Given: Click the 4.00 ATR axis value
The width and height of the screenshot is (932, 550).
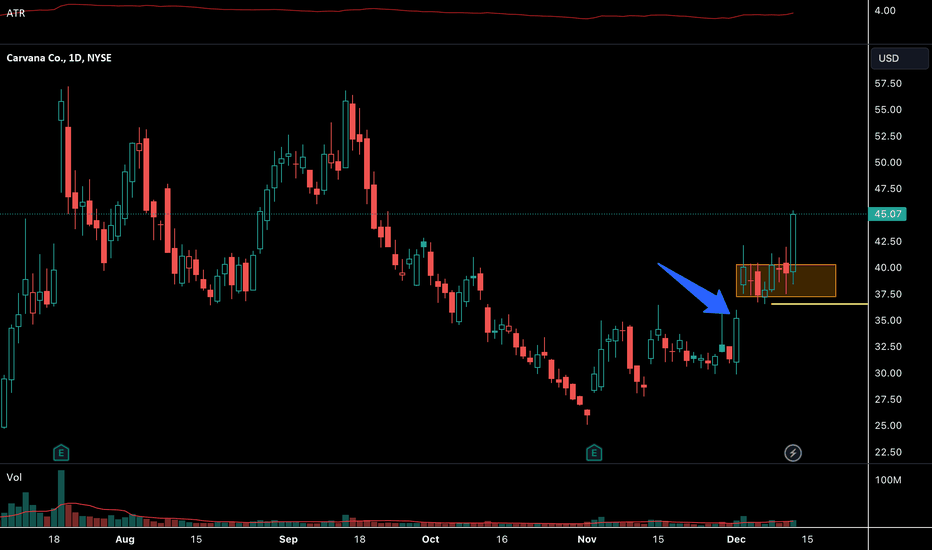Looking at the screenshot, I should pos(885,11).
